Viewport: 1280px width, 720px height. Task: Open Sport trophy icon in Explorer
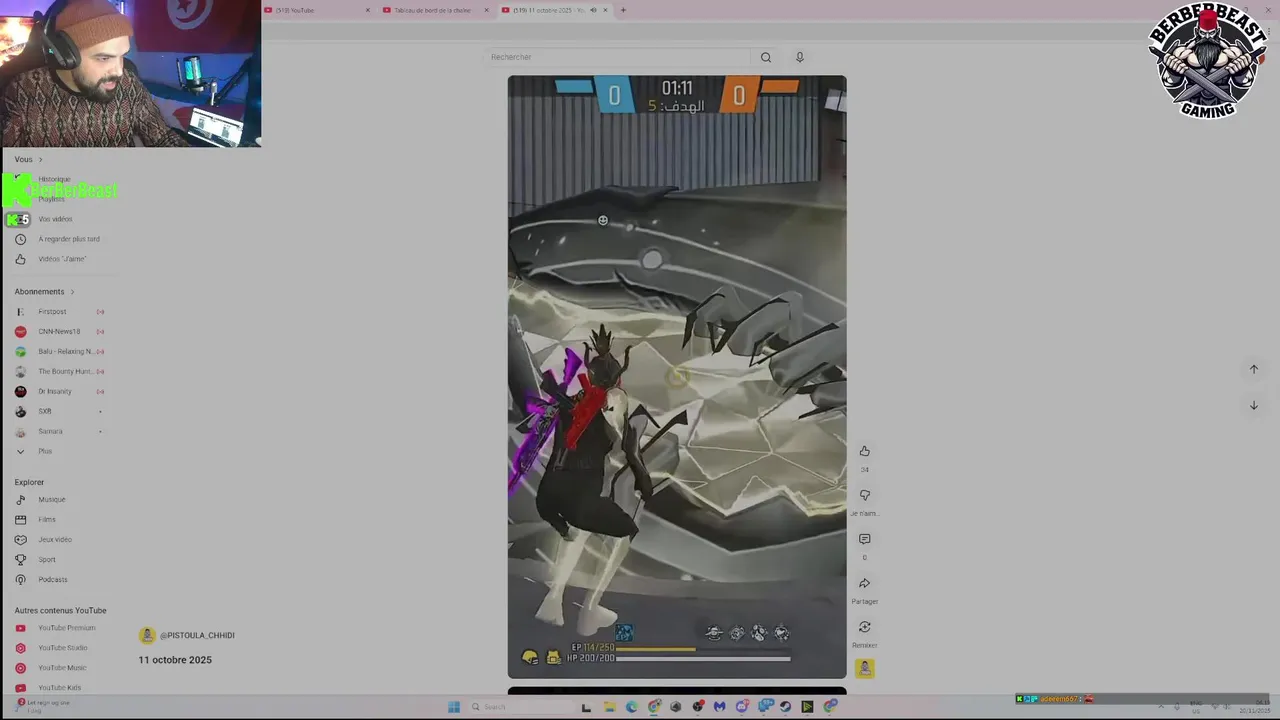point(20,560)
